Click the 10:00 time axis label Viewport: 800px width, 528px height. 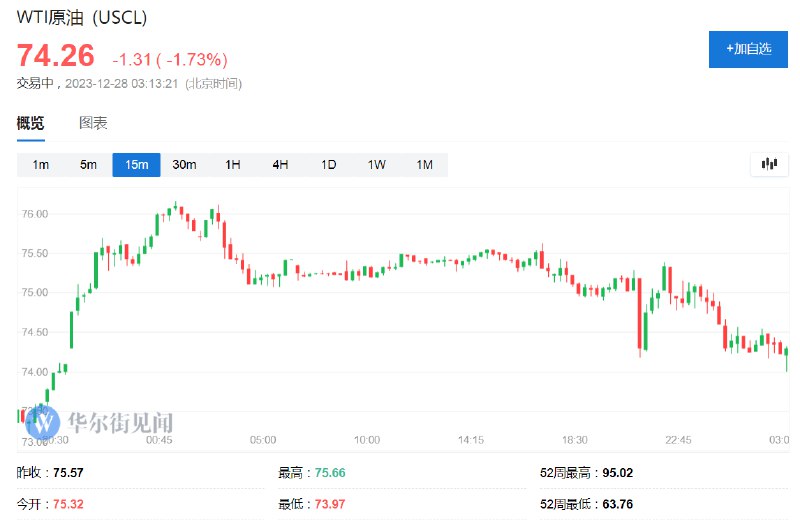coord(367,440)
